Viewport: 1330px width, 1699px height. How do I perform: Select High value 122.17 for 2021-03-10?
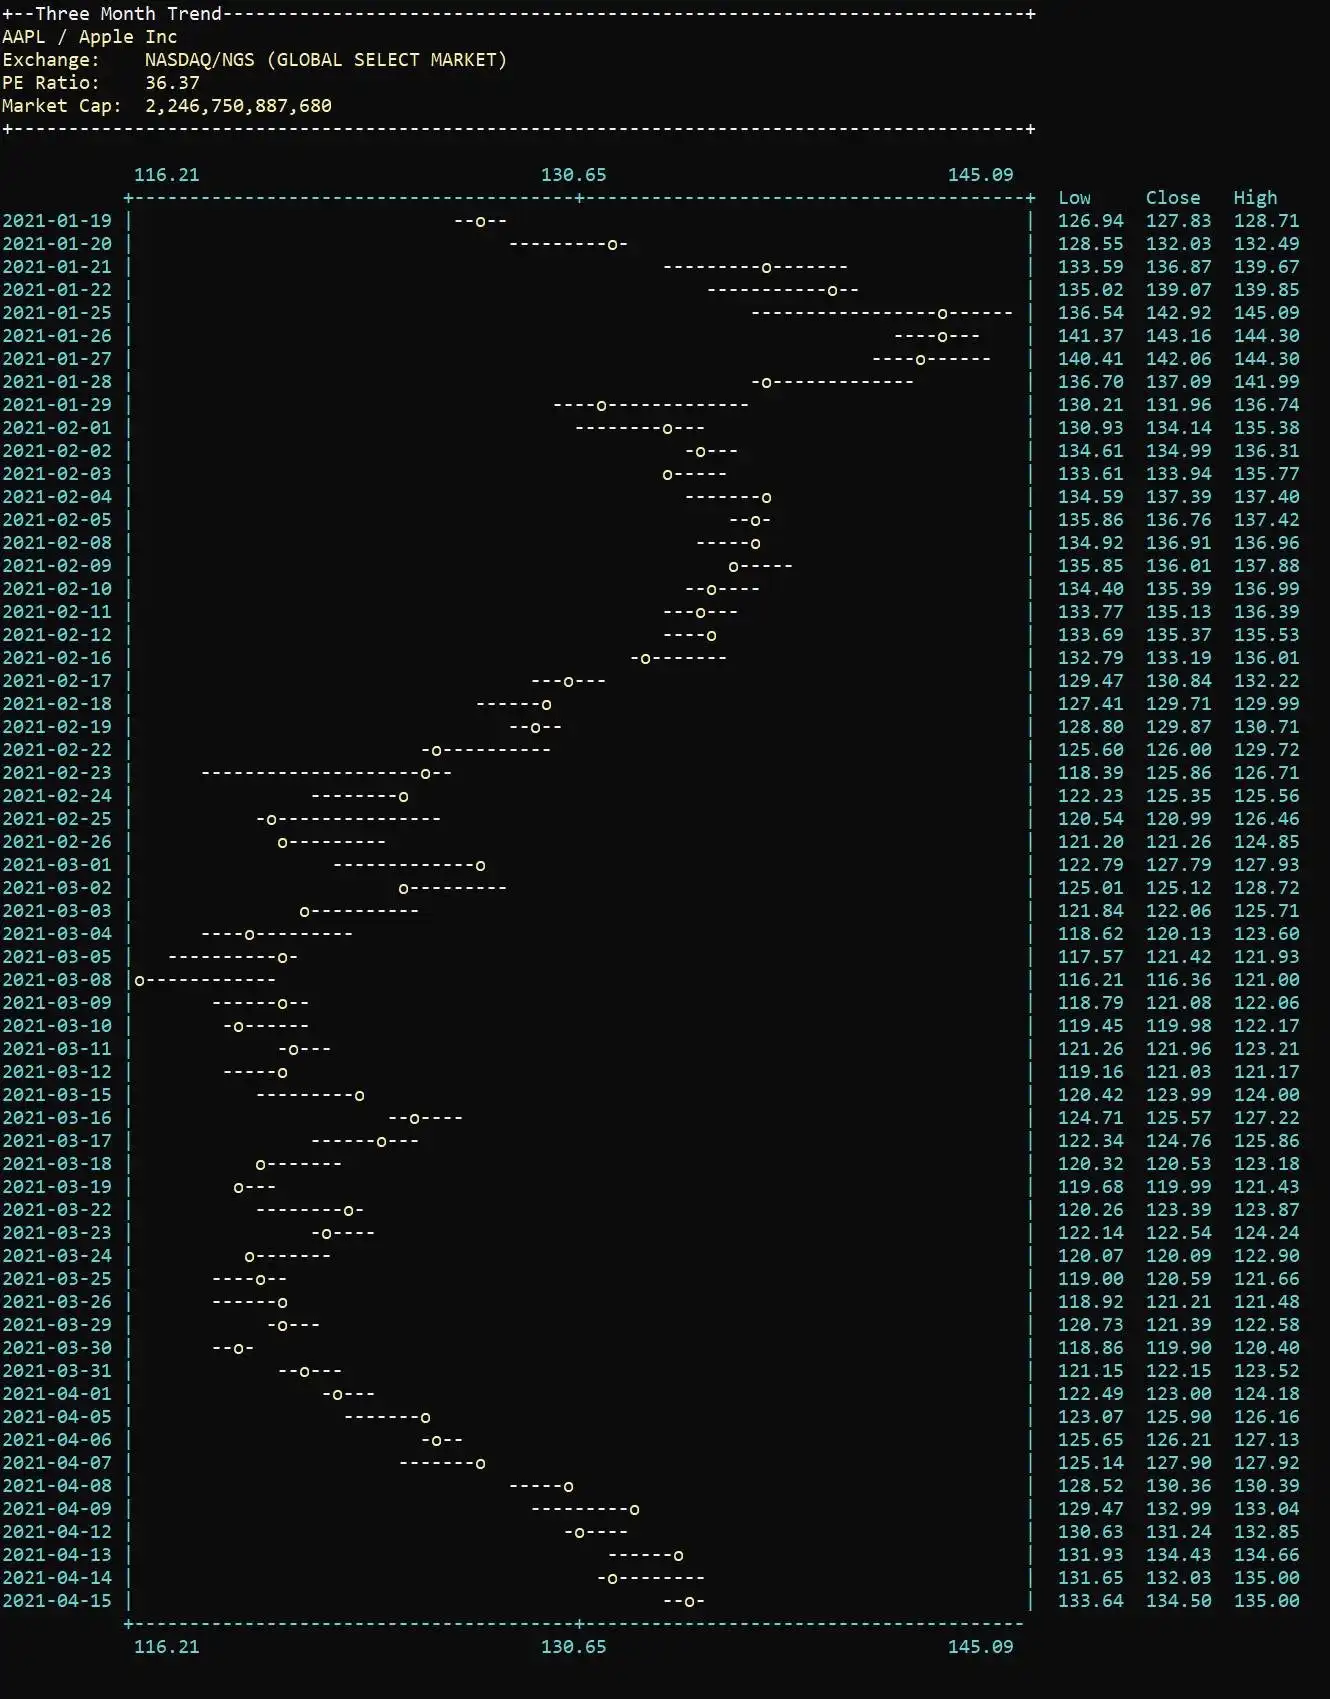pos(1267,1026)
